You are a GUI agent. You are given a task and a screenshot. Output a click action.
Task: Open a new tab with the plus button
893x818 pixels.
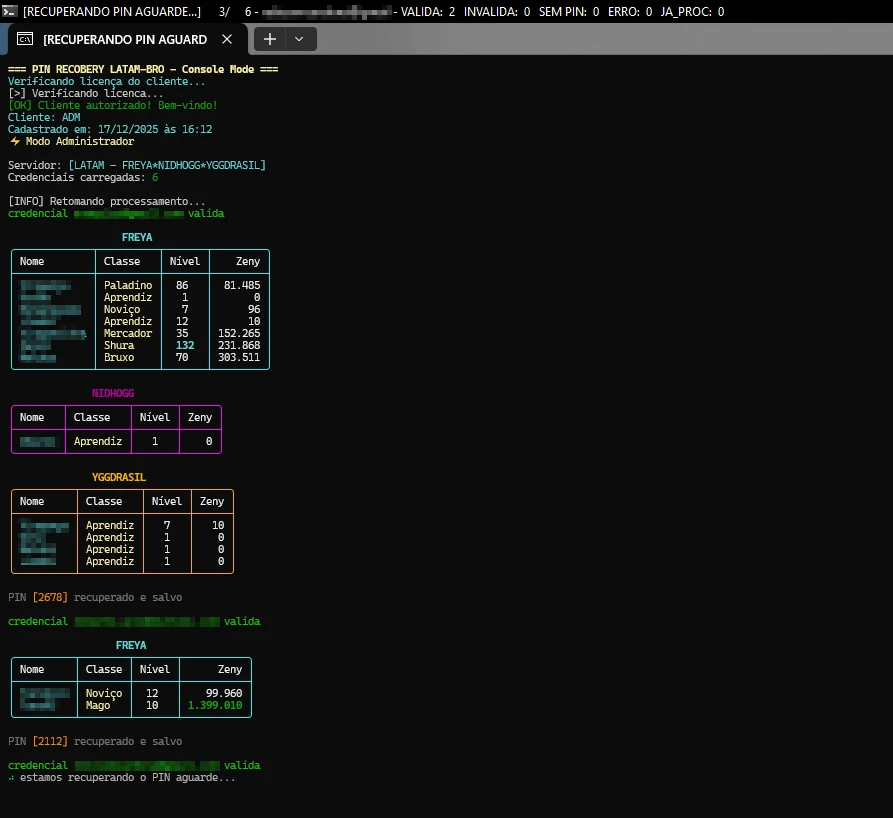[269, 39]
